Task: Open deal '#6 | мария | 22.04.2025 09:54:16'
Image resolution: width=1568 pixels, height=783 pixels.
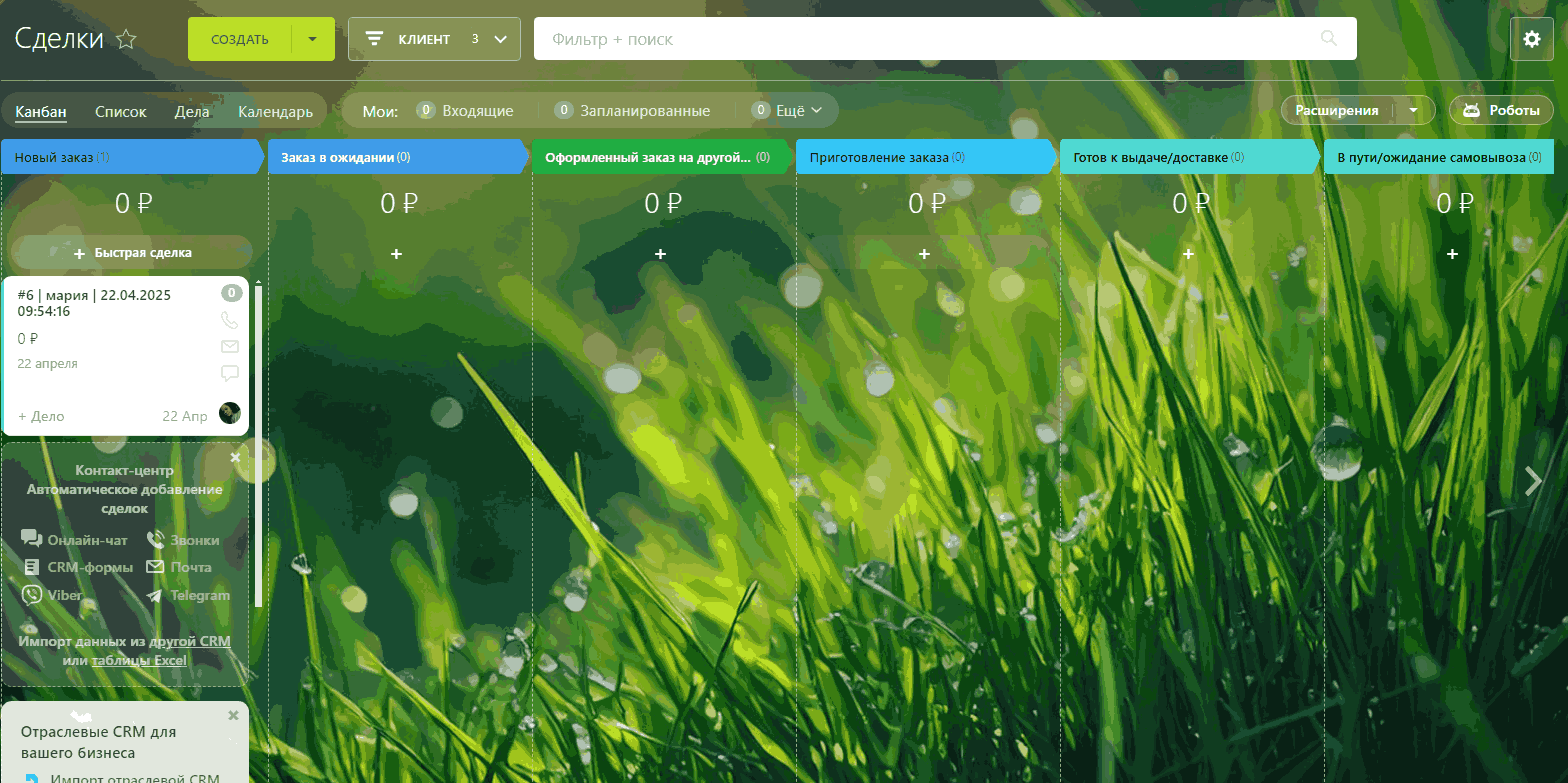Action: [95, 303]
